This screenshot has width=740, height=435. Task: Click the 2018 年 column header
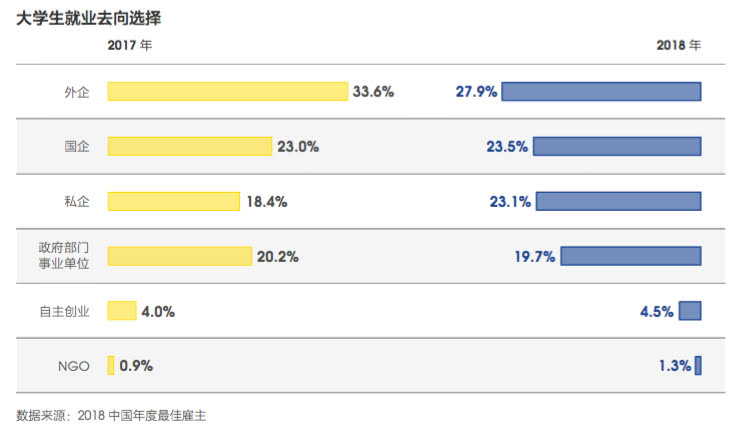pos(679,45)
